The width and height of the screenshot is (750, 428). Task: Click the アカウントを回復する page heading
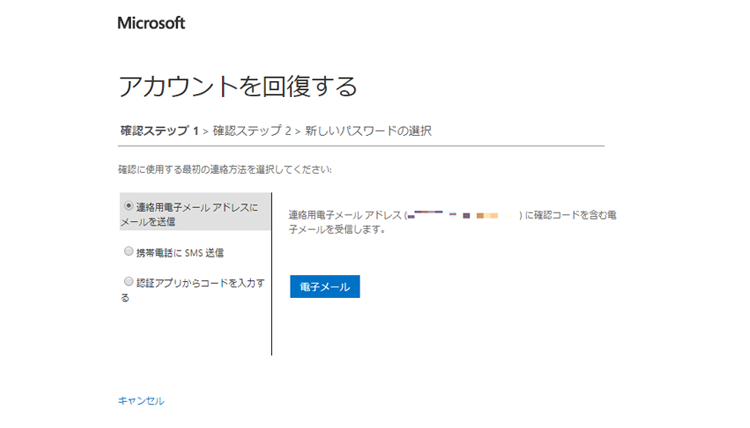(x=237, y=86)
